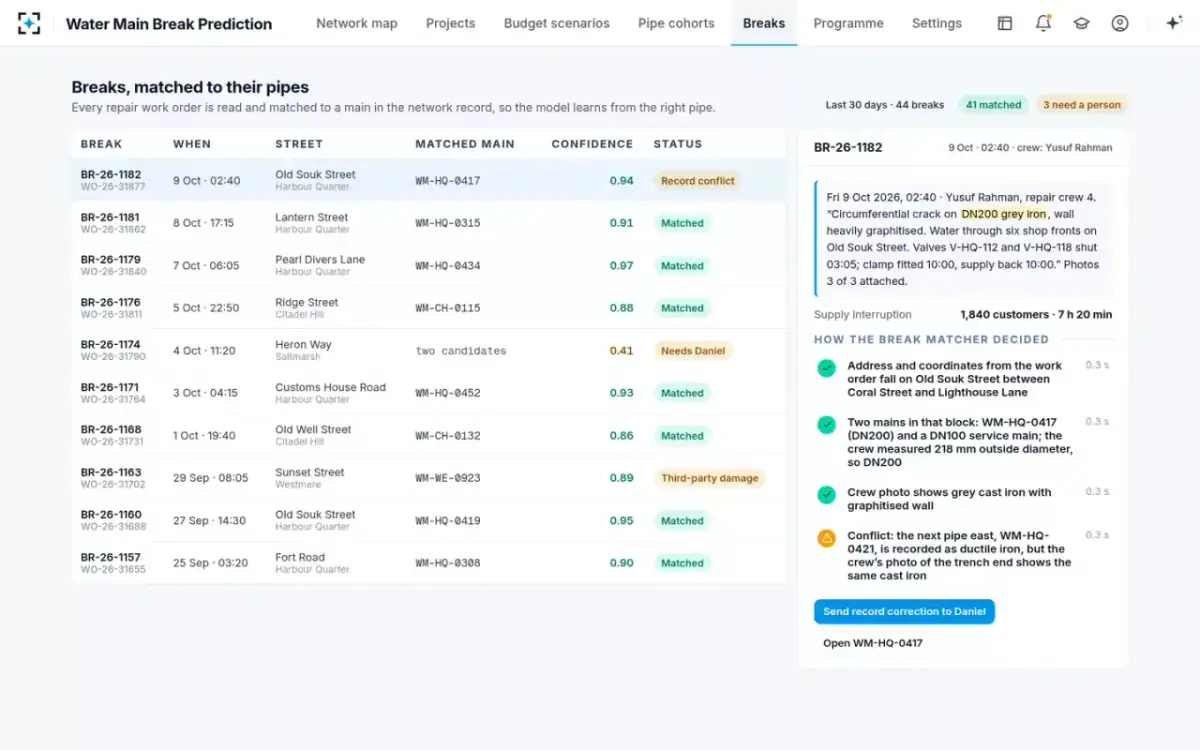Click the Third-party damage status badge
The image size is (1200, 750).
tap(709, 478)
